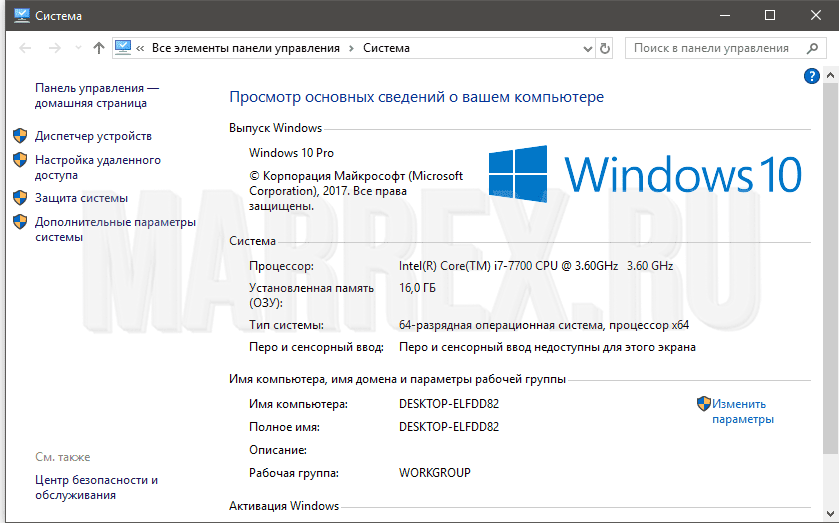Click Изменить параметры link

click(x=743, y=412)
